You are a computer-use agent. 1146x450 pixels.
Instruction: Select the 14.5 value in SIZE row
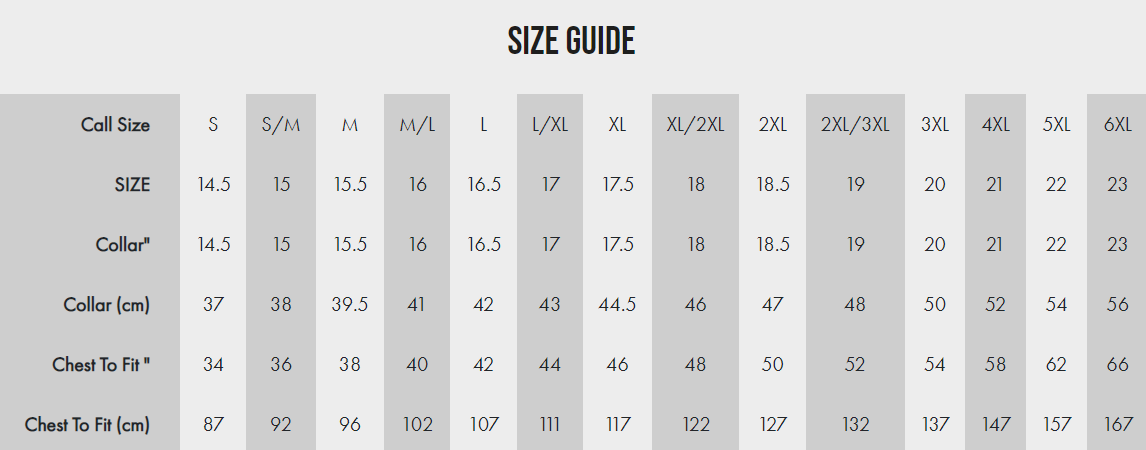coord(213,185)
